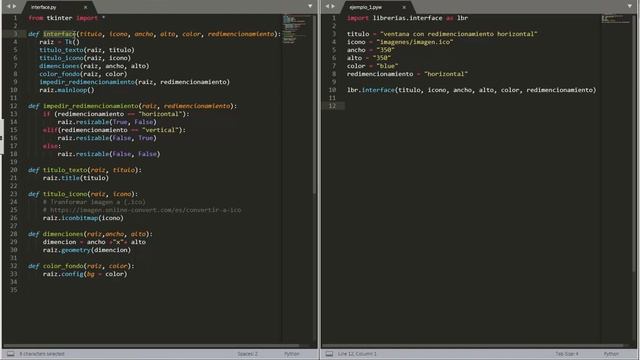Open the right pane's tab list dropdown arrow
Image resolution: width=640 pixels, height=360 pixels.
[x=630, y=7]
